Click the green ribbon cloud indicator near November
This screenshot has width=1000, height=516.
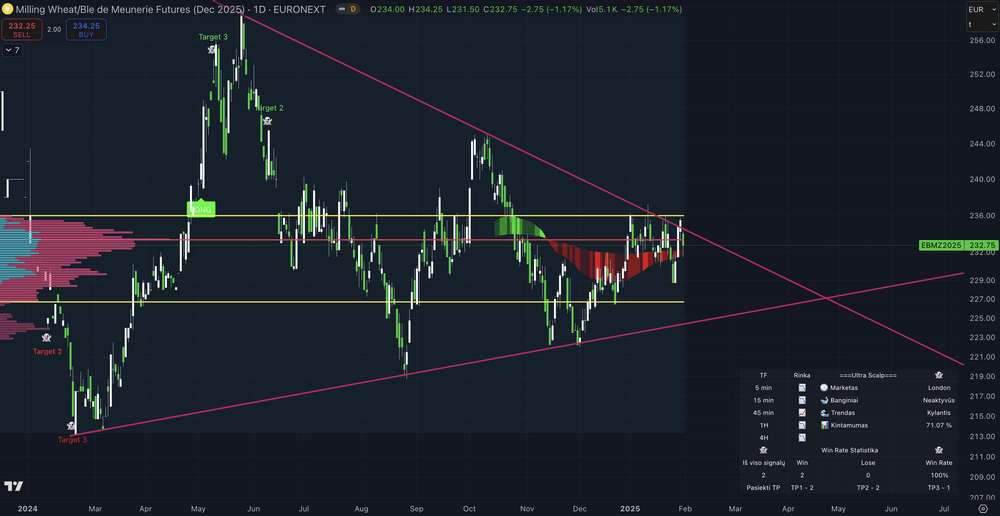[x=518, y=226]
